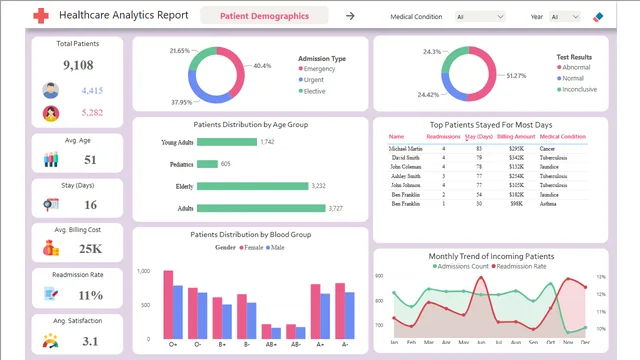Image resolution: width=640 pixels, height=360 pixels.
Task: Click the Monthly Trend of Incoming Patients title
Action: click(x=491, y=256)
